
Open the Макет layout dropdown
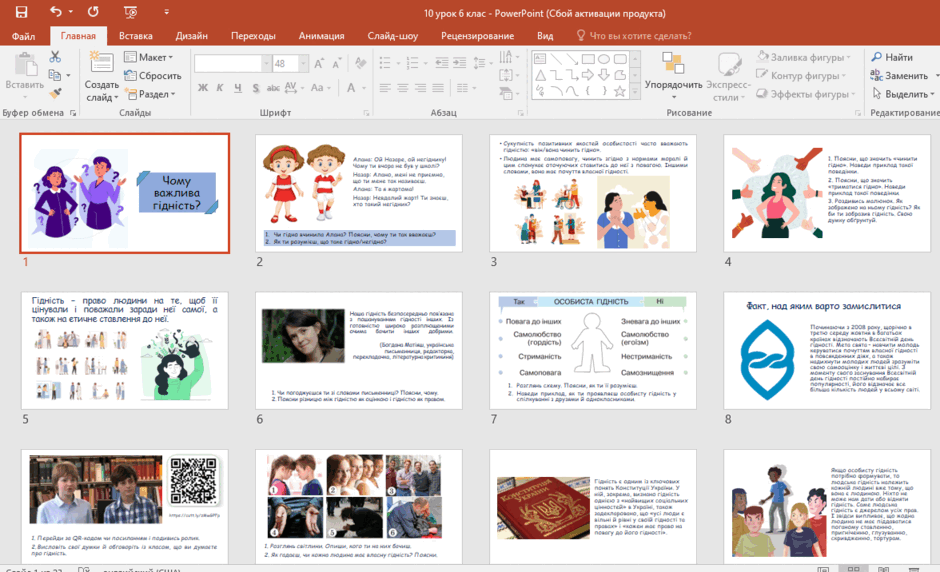pos(149,57)
